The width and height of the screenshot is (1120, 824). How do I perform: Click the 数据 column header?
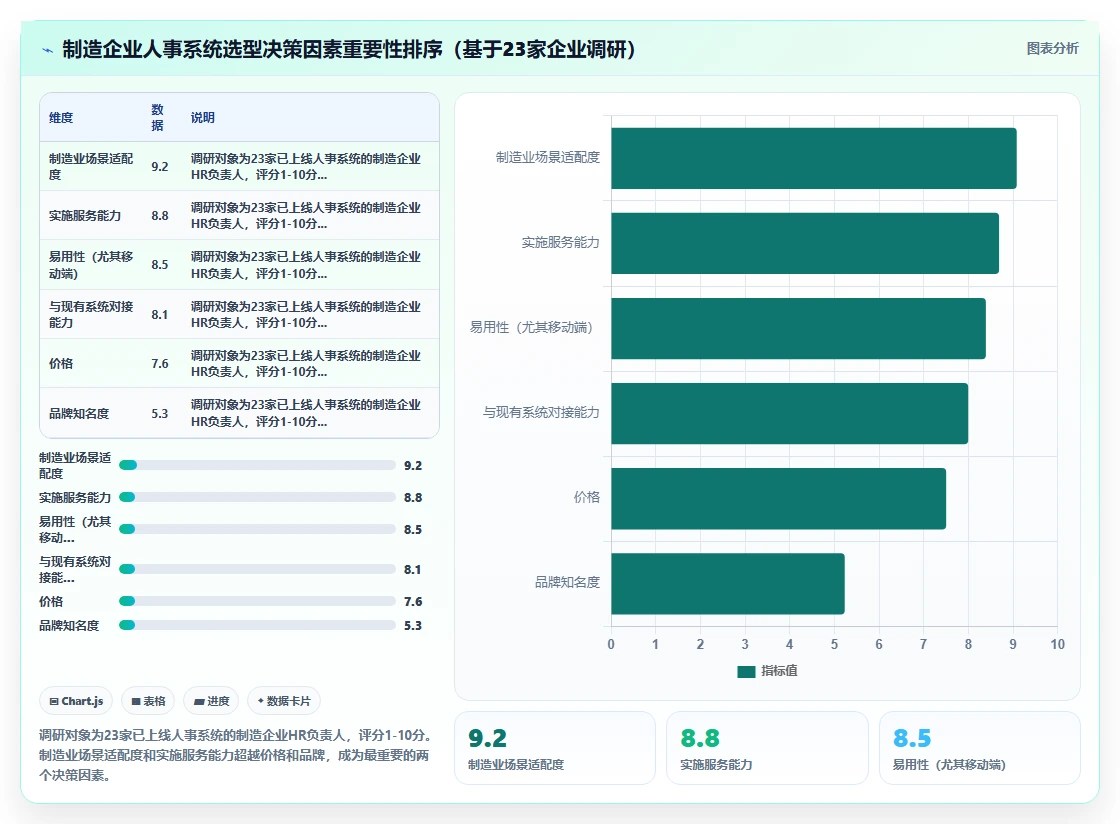coord(157,118)
